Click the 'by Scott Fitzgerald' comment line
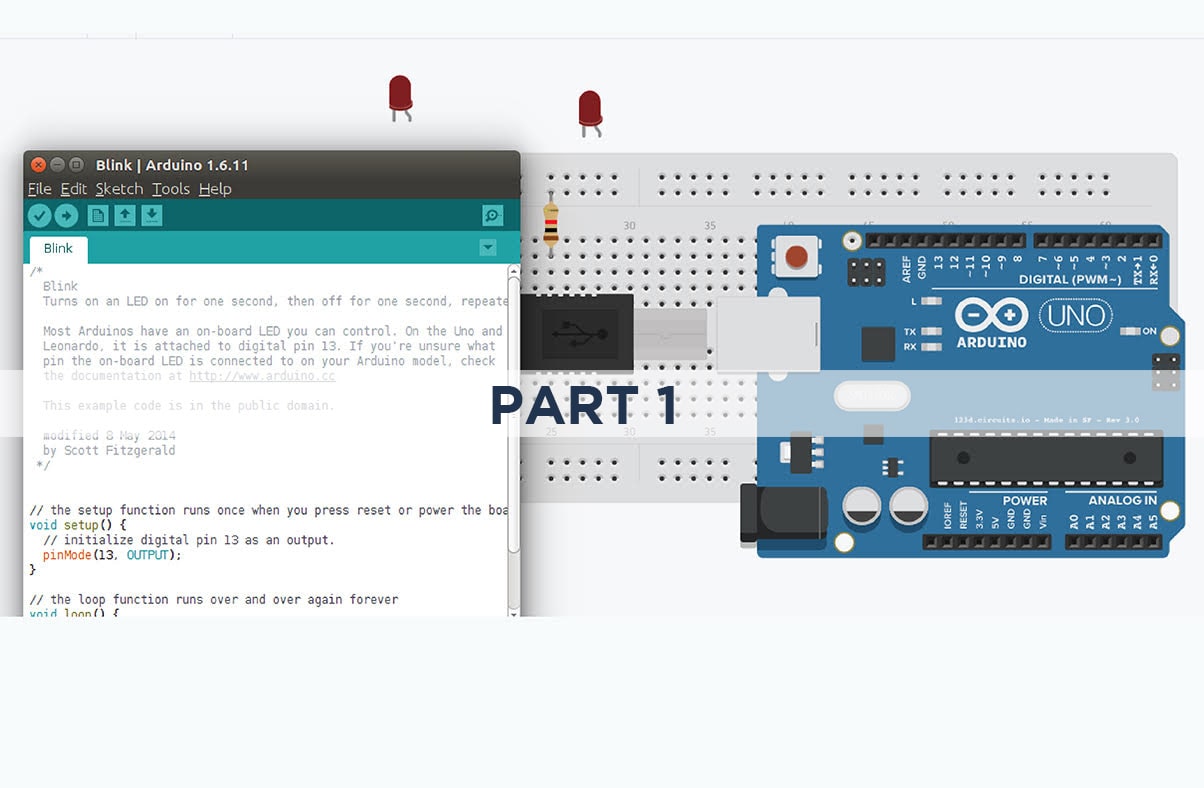1204x788 pixels. point(109,450)
